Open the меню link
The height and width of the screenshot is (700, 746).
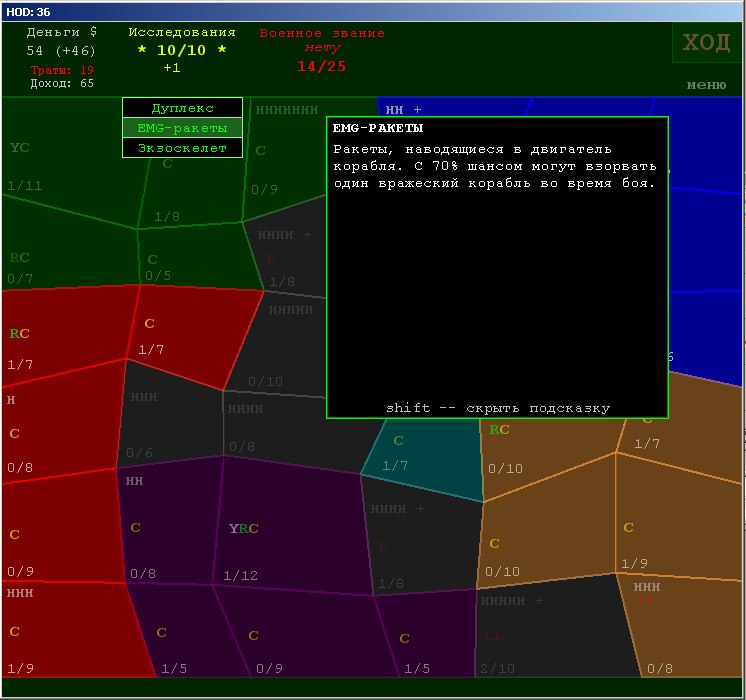point(706,85)
